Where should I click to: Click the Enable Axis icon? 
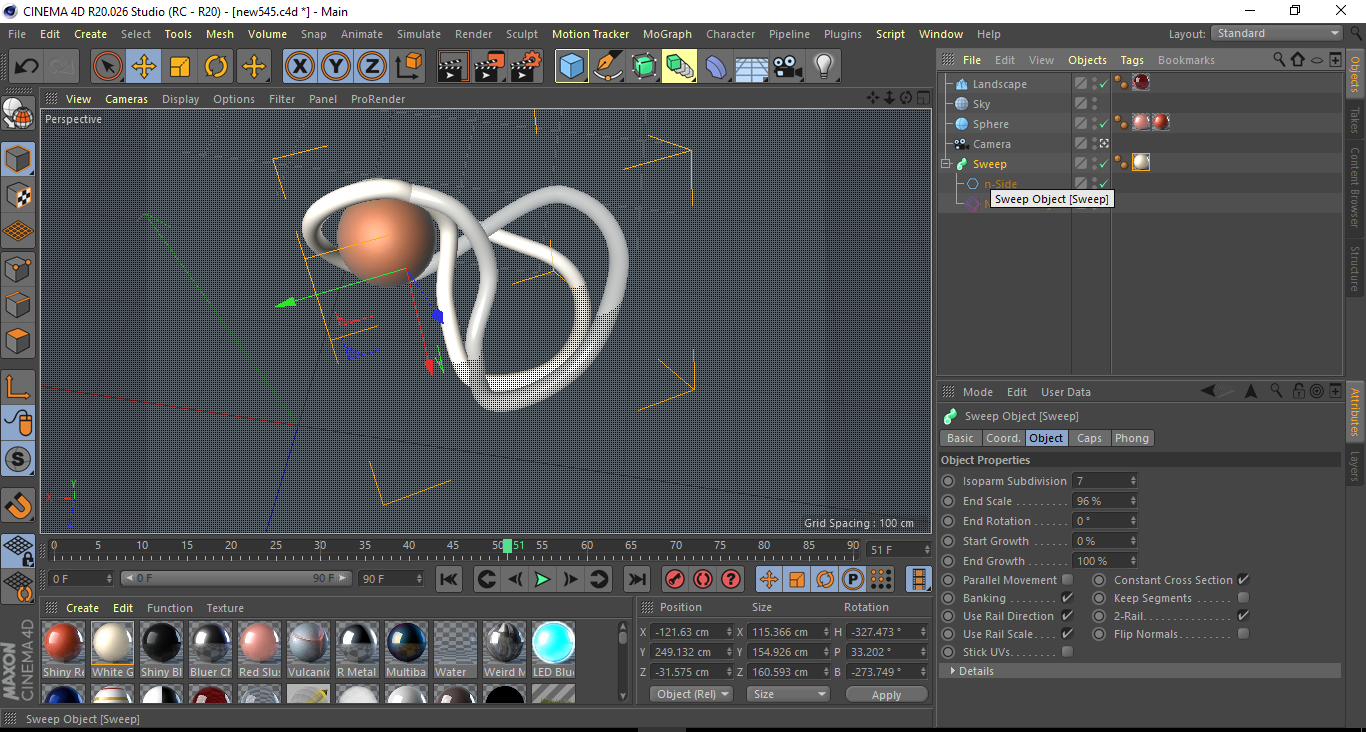[x=18, y=387]
